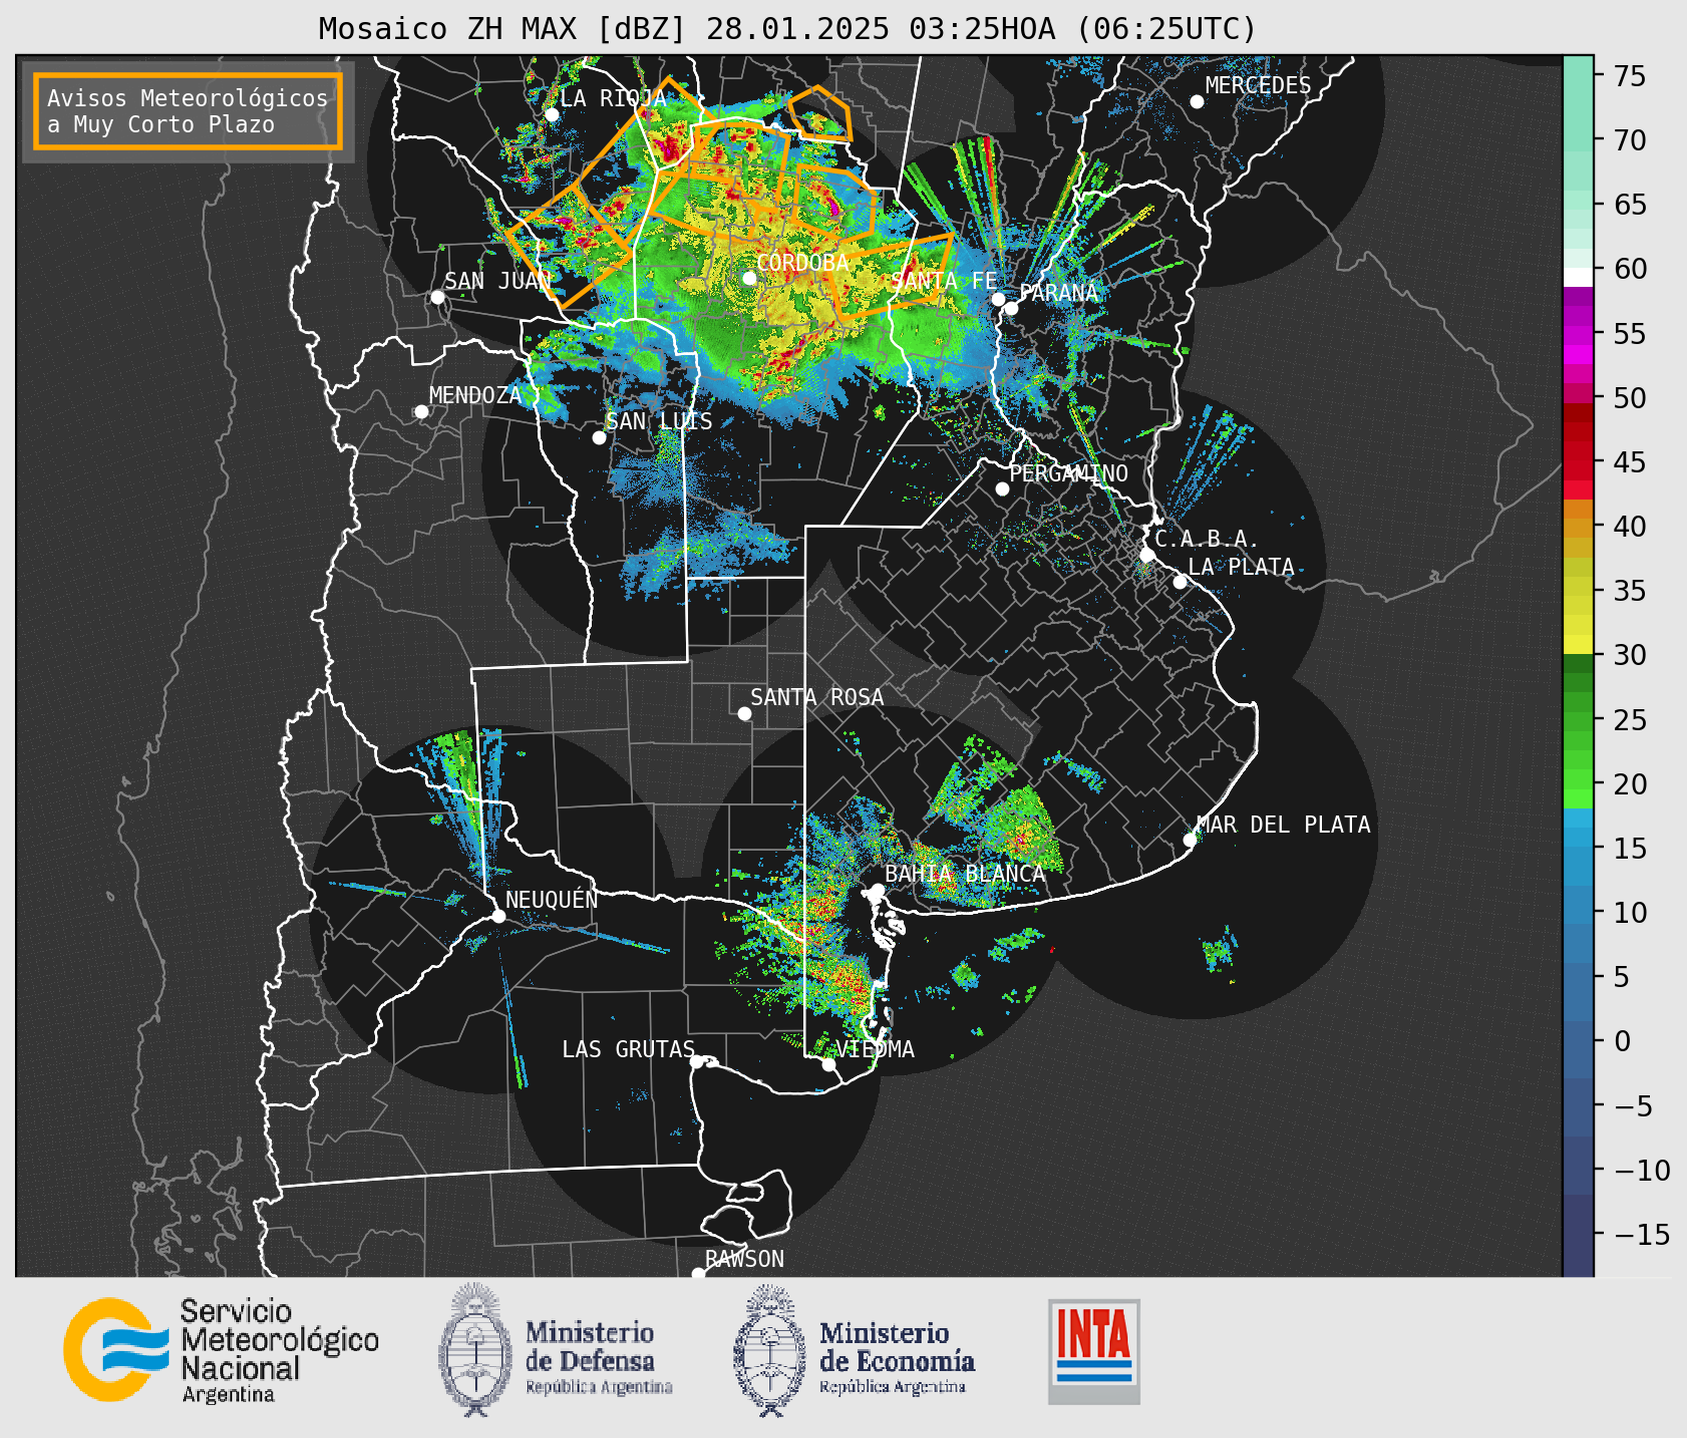The width and height of the screenshot is (1687, 1438).
Task: Click the small orange warning polygon north of Cordoba
Action: 820,113
